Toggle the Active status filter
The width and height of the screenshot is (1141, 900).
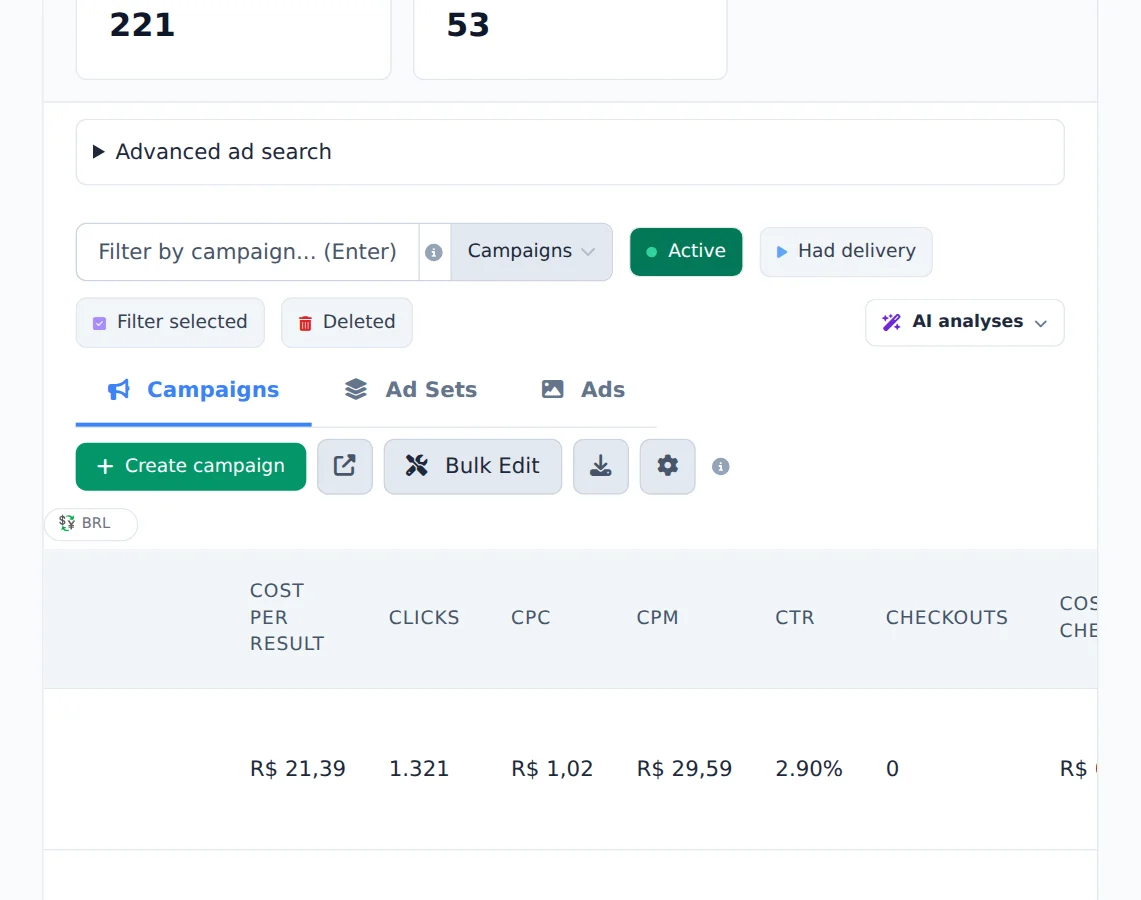click(686, 252)
